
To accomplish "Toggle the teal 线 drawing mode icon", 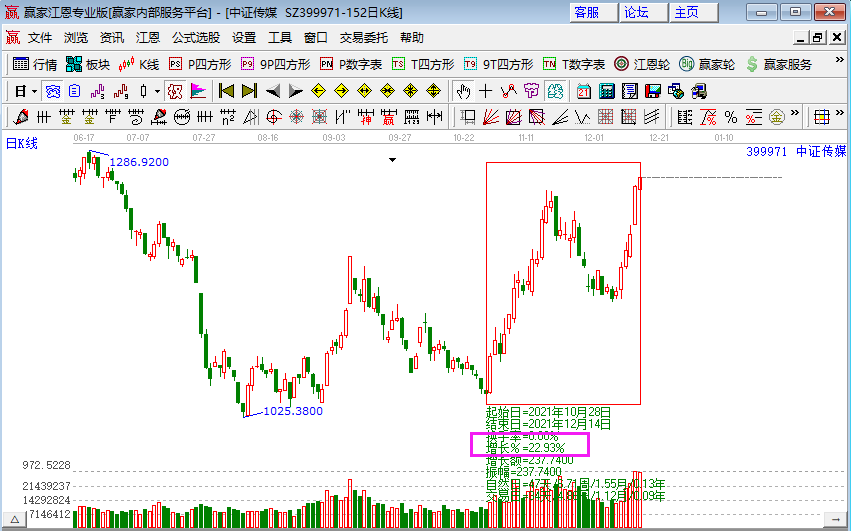I will point(555,91).
